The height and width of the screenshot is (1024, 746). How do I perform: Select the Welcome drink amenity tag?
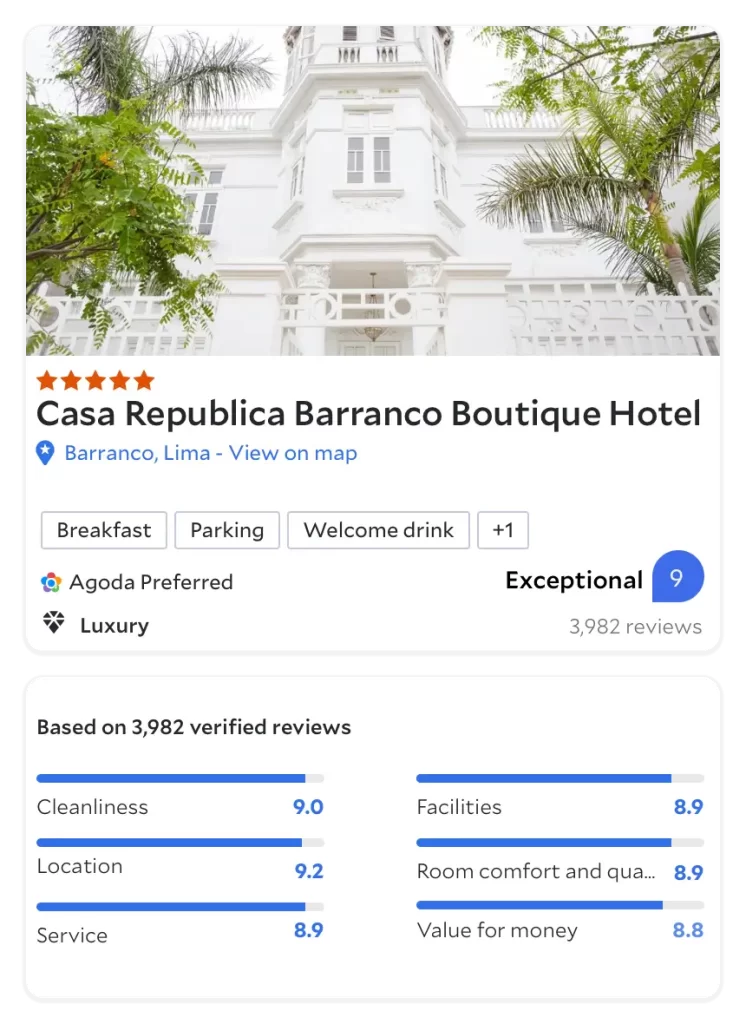pyautogui.click(x=378, y=530)
